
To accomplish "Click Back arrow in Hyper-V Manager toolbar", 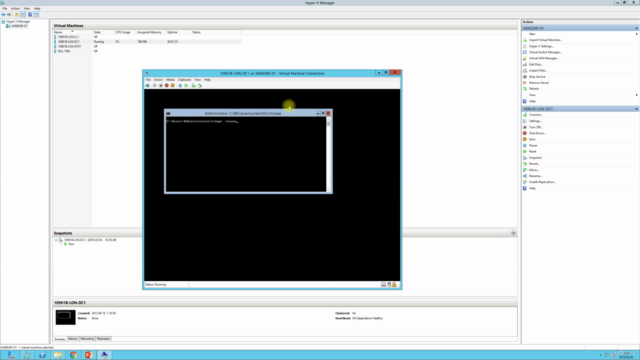I will [3, 15].
